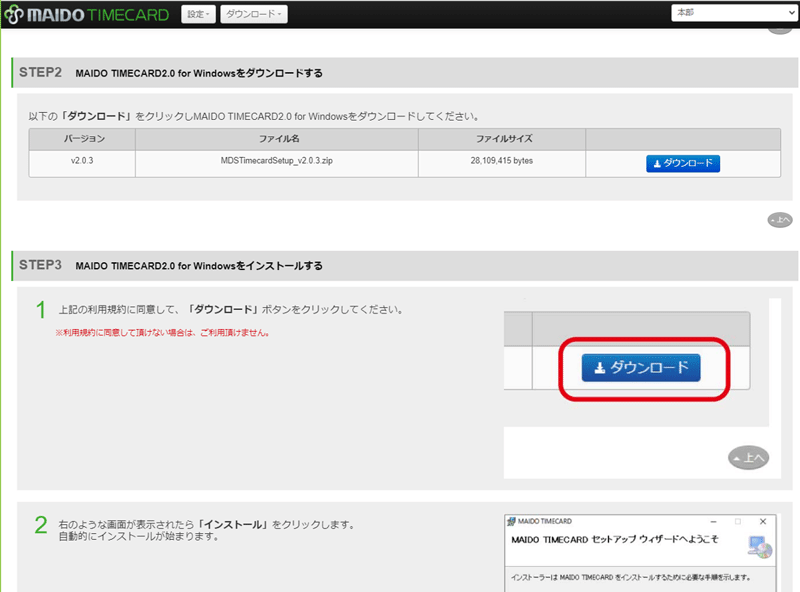Screen dimensions: 800x592
Task: Click the 上記の利用規約に同意して instruction text
Action: pyautogui.click(x=231, y=310)
